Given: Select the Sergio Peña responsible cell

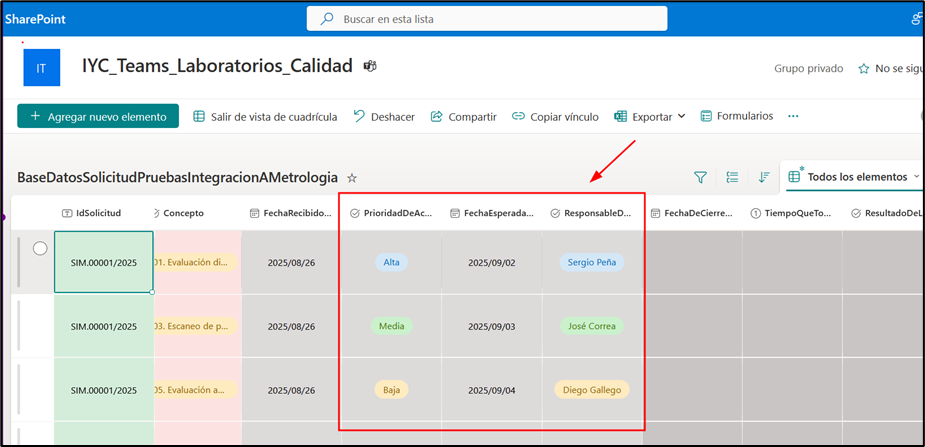Looking at the screenshot, I should coord(590,262).
